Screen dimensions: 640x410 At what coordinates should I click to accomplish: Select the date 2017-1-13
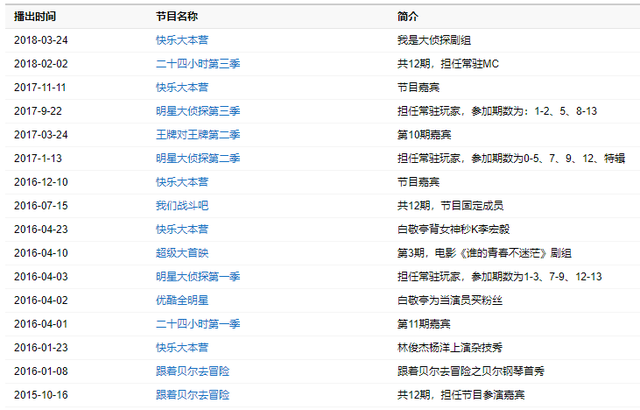[38, 158]
